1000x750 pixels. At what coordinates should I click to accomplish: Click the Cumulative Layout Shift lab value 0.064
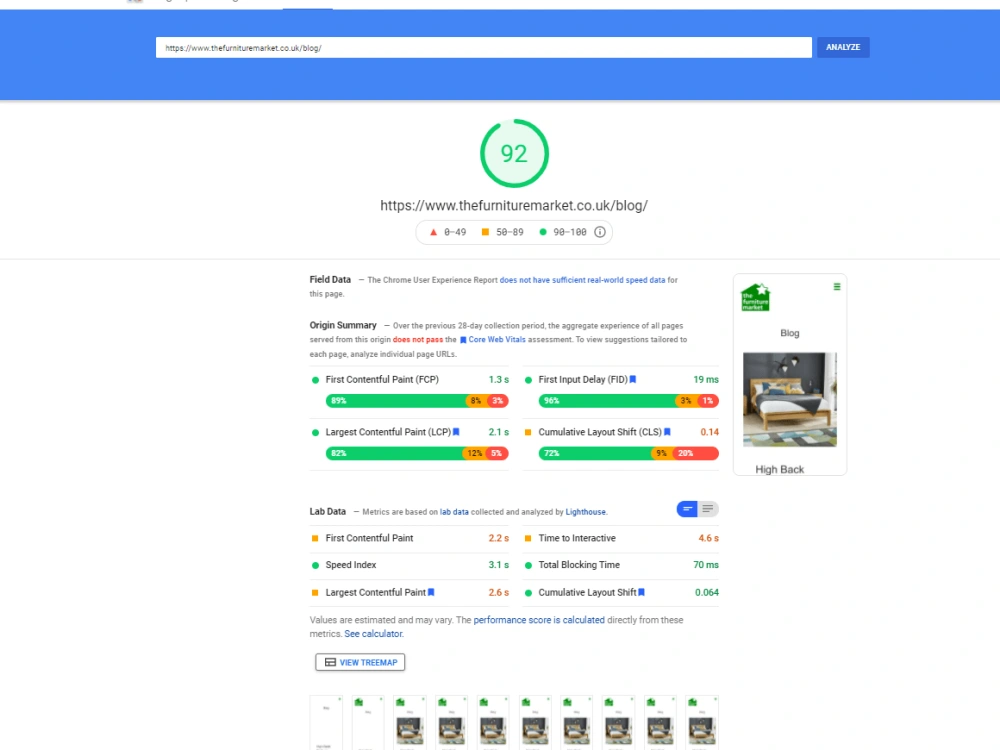[x=707, y=592]
